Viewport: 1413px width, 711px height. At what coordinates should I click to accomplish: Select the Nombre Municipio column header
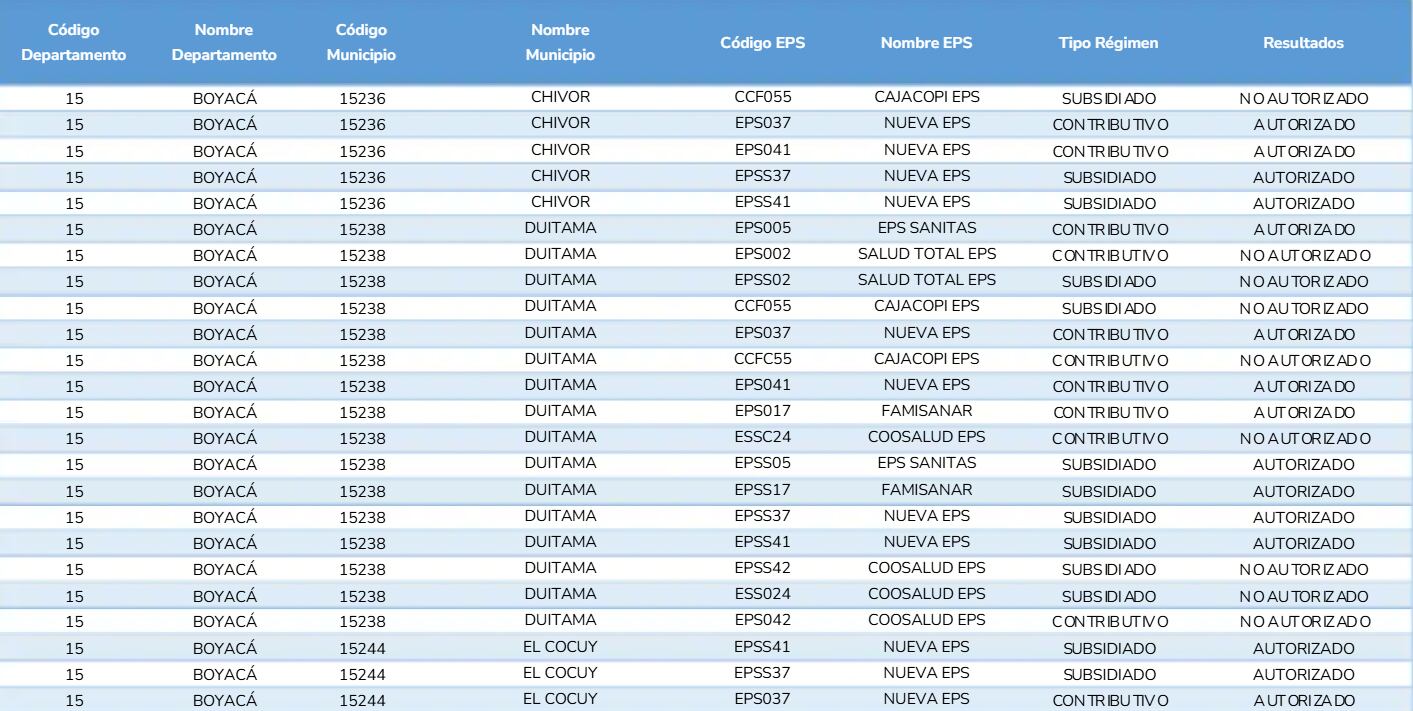(x=560, y=43)
